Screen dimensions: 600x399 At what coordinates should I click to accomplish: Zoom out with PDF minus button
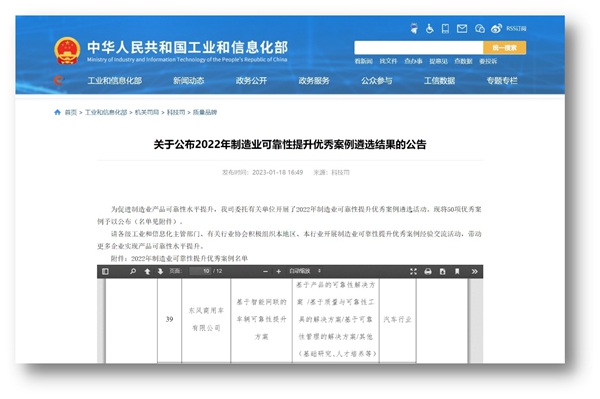[266, 271]
